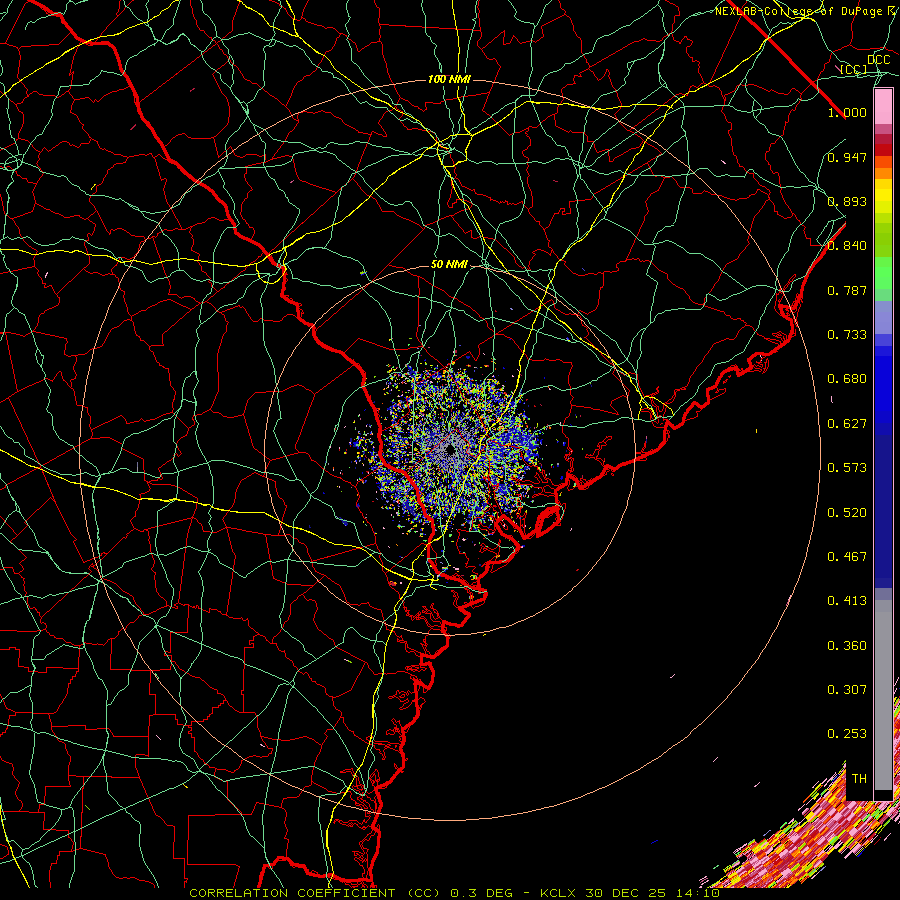
Task: Click the 0.413 legend value
Action: [x=847, y=601]
